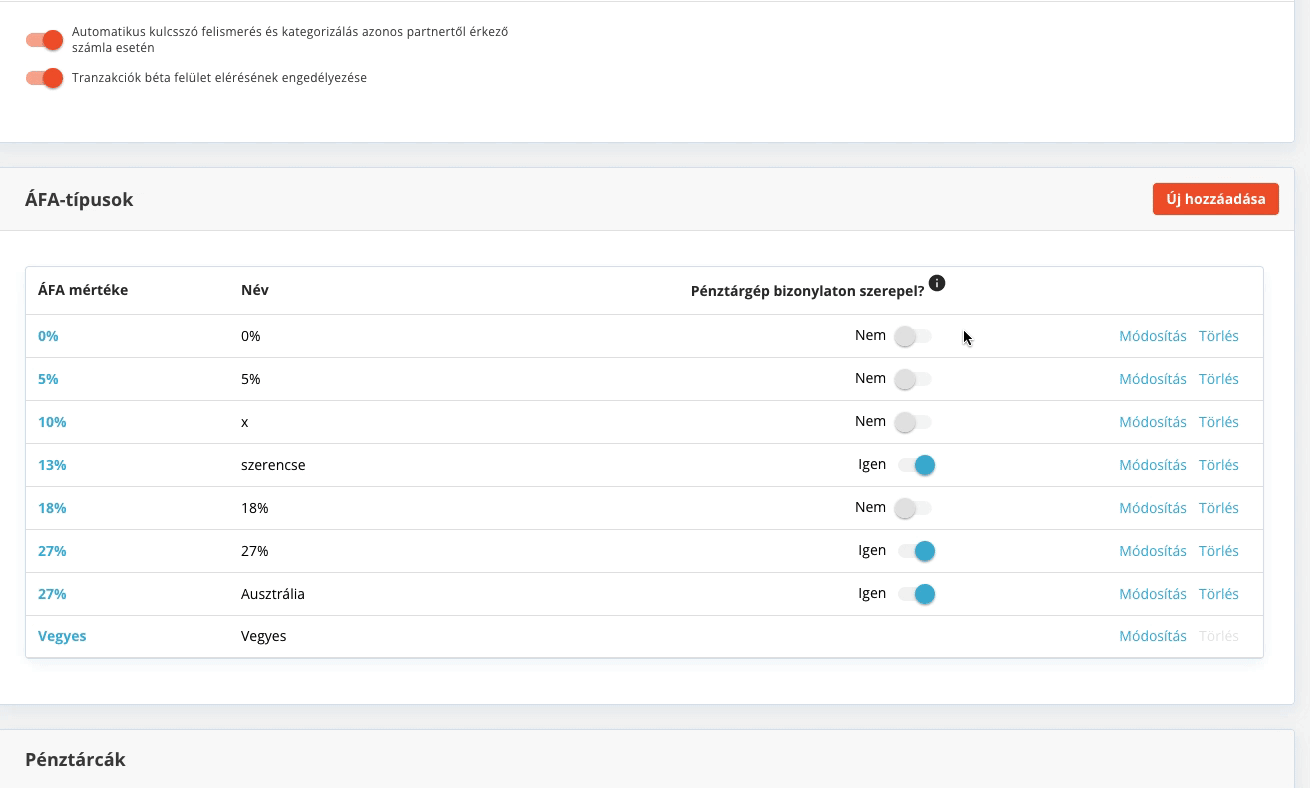
Task: Open the 18% VAT rate link
Action: (52, 508)
